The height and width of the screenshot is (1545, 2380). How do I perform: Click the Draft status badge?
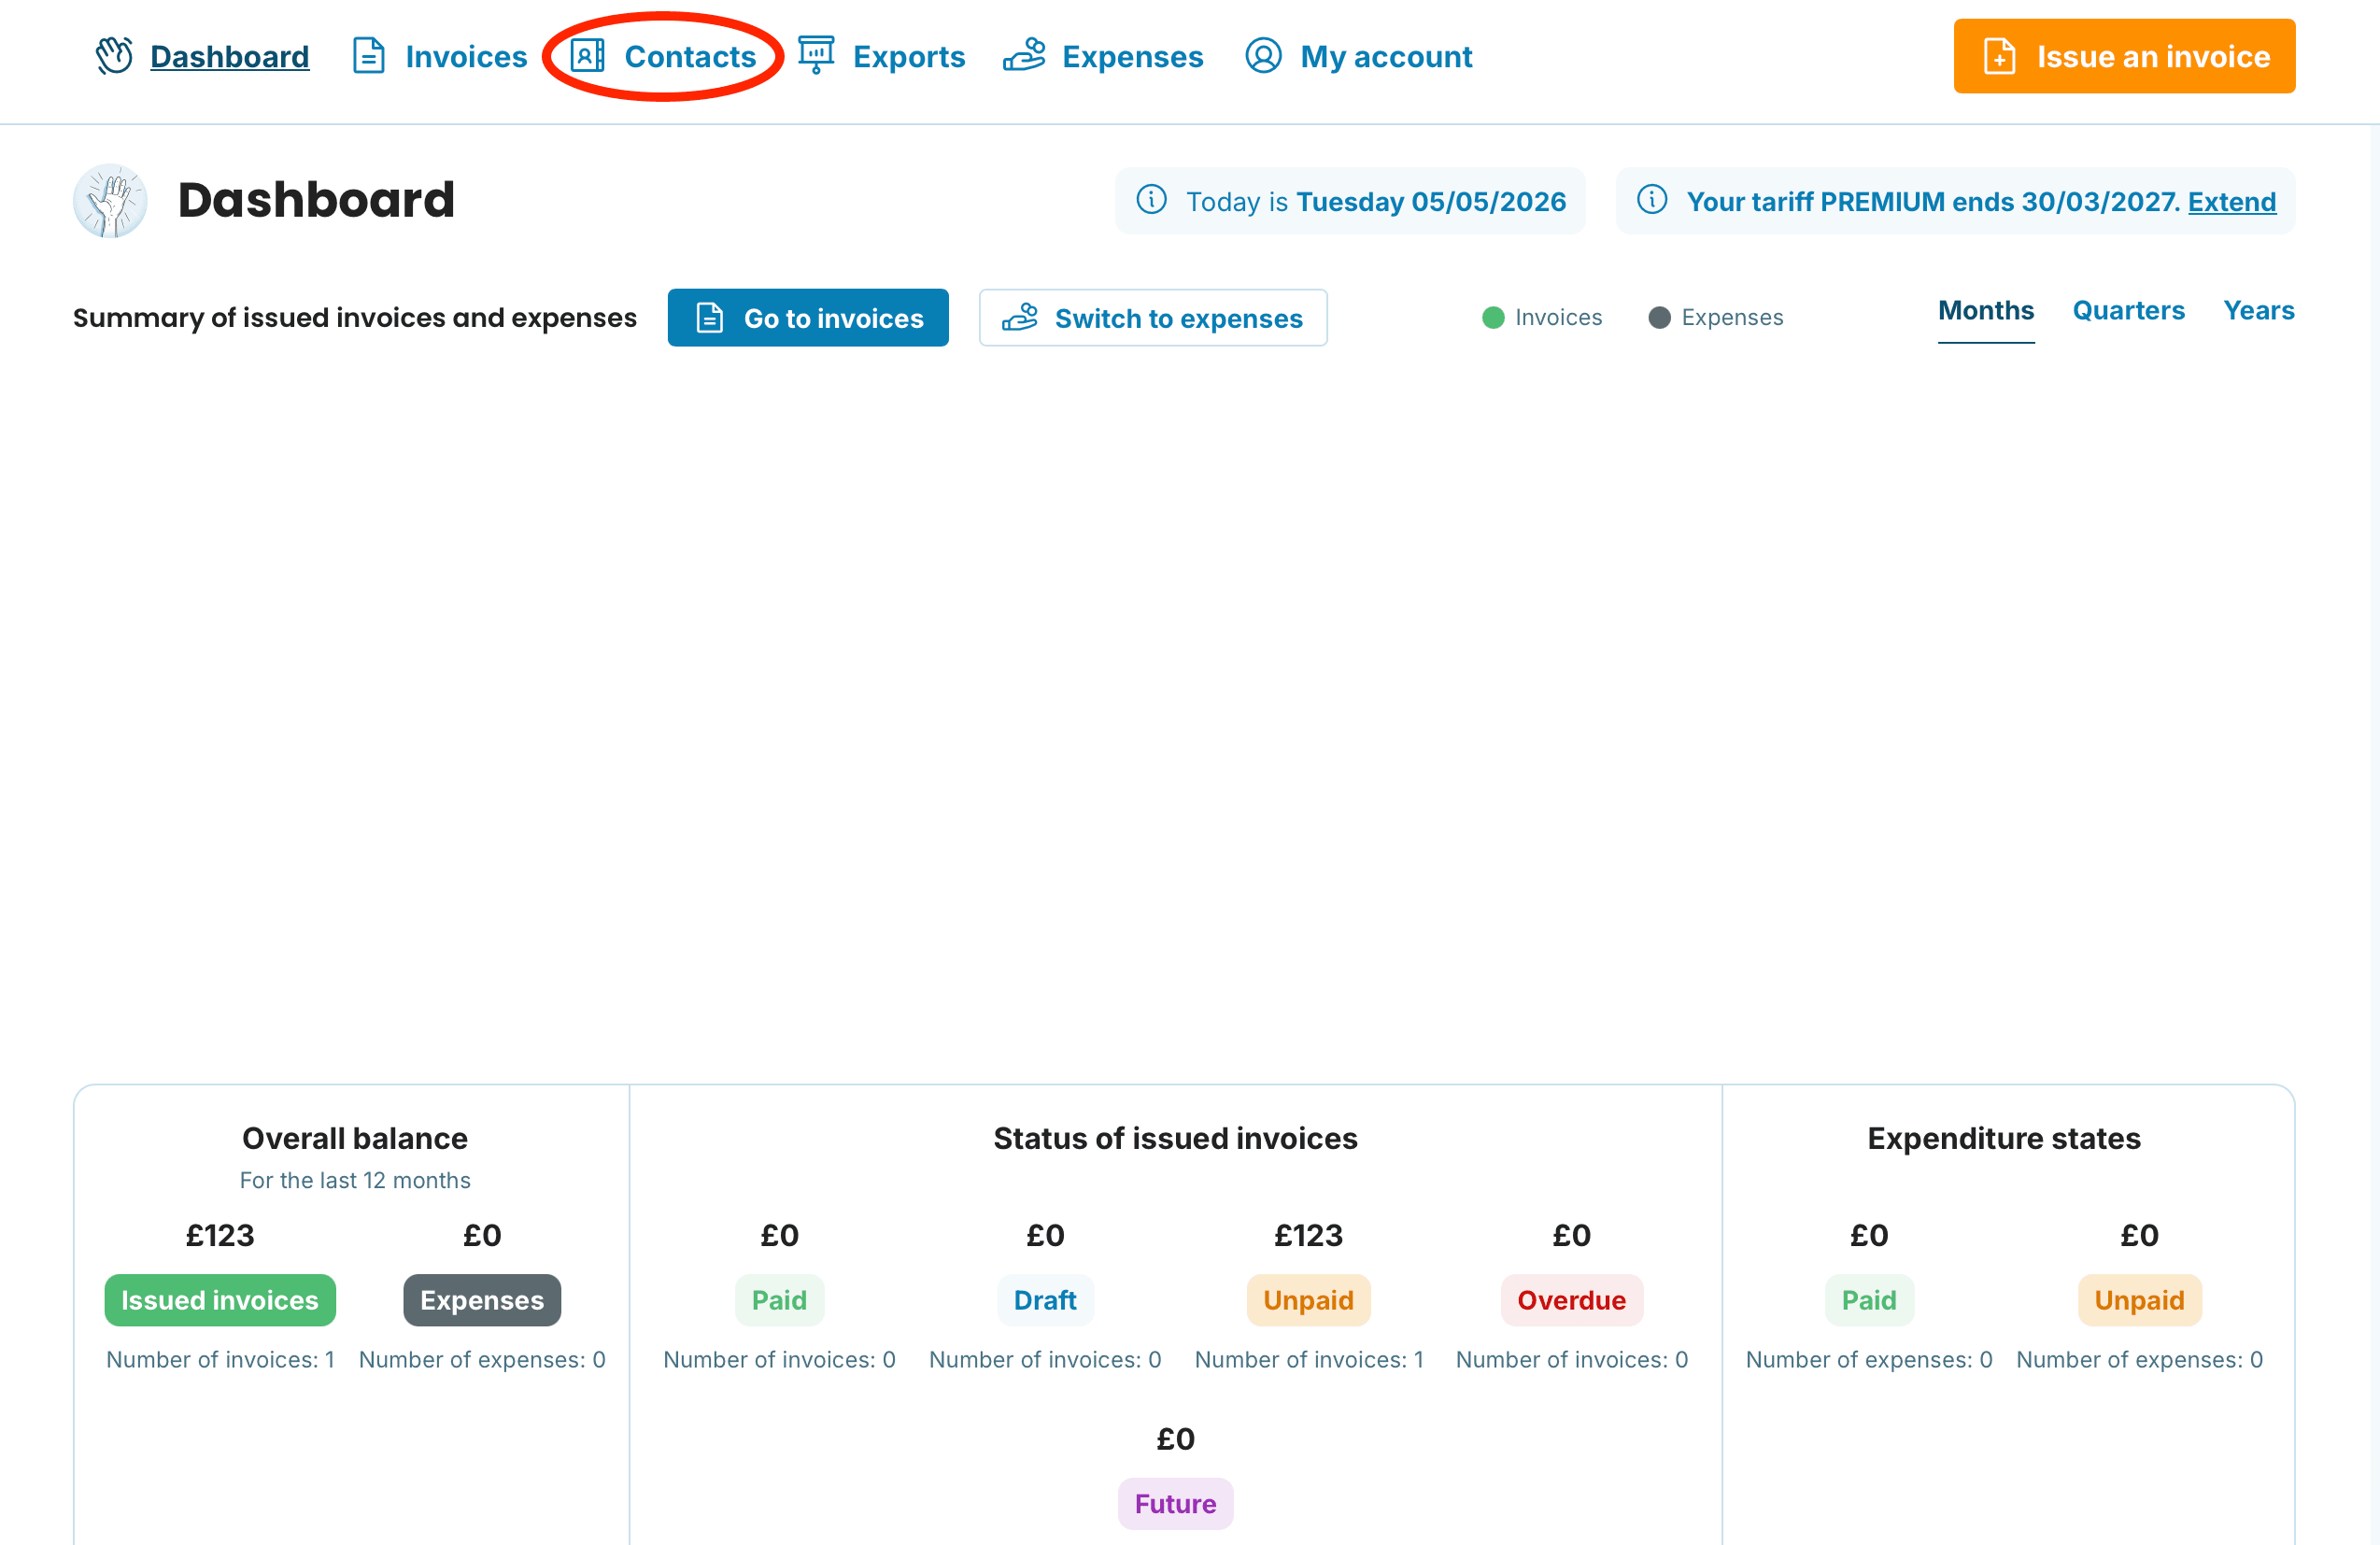click(1045, 1300)
